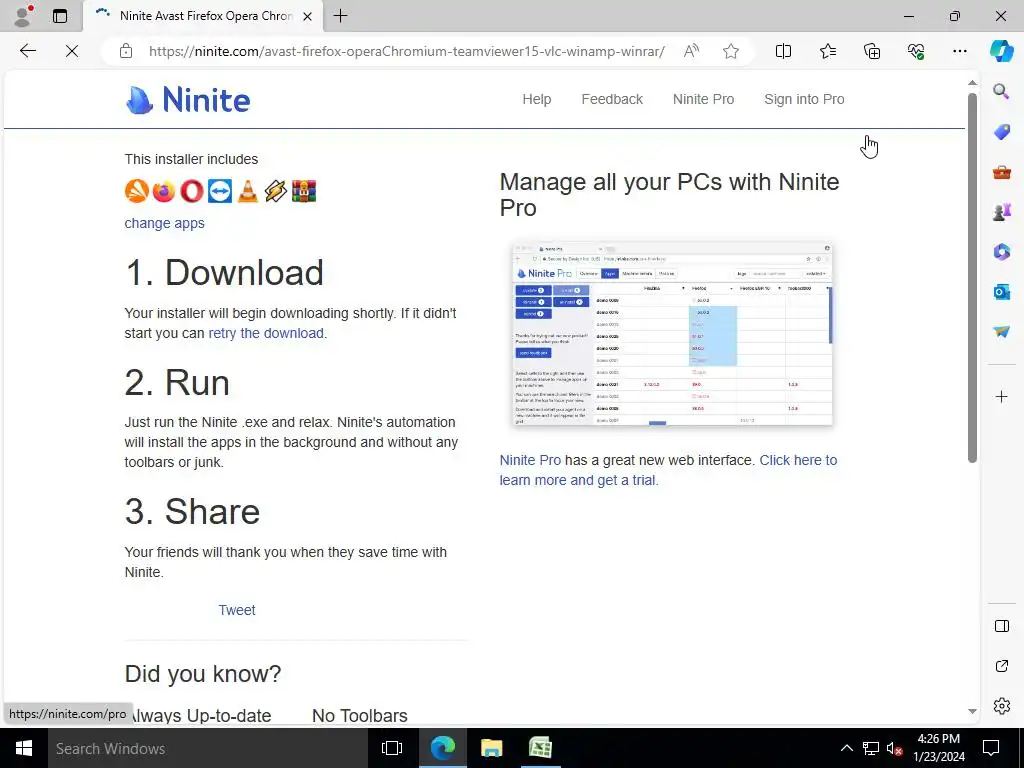Screen dimensions: 1024x768
Task: Open the notification center
Action: (991, 748)
